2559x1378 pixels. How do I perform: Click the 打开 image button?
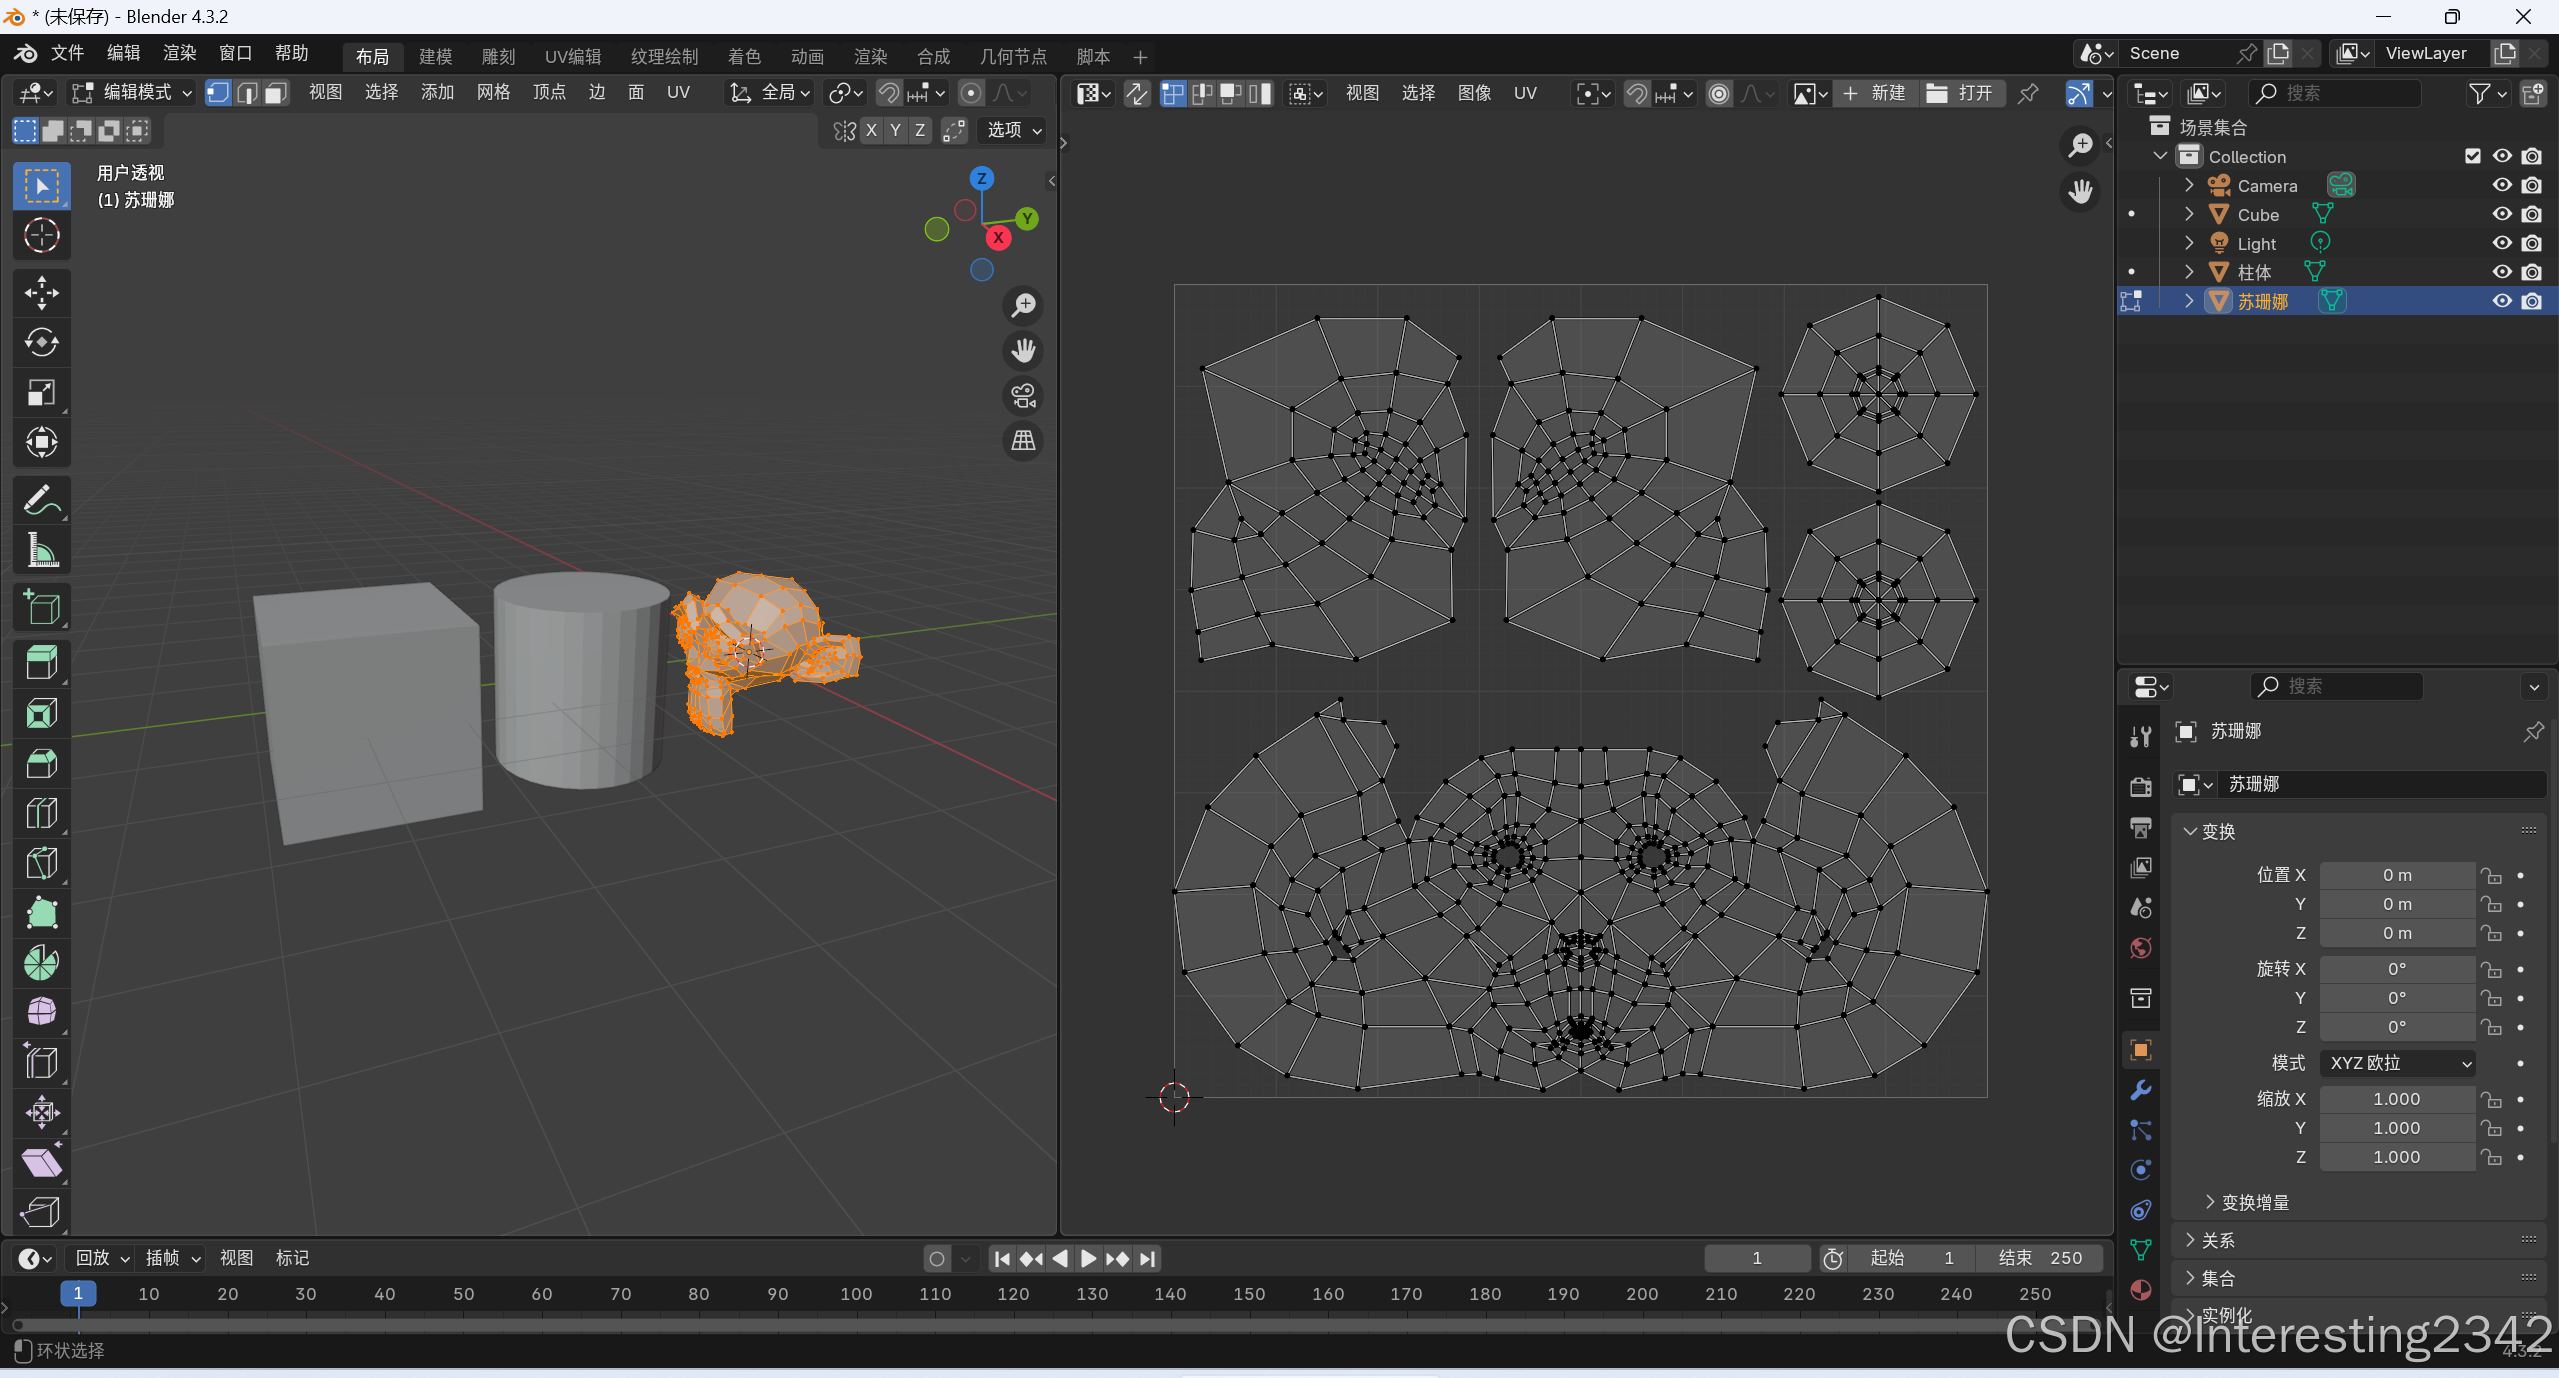click(1960, 93)
